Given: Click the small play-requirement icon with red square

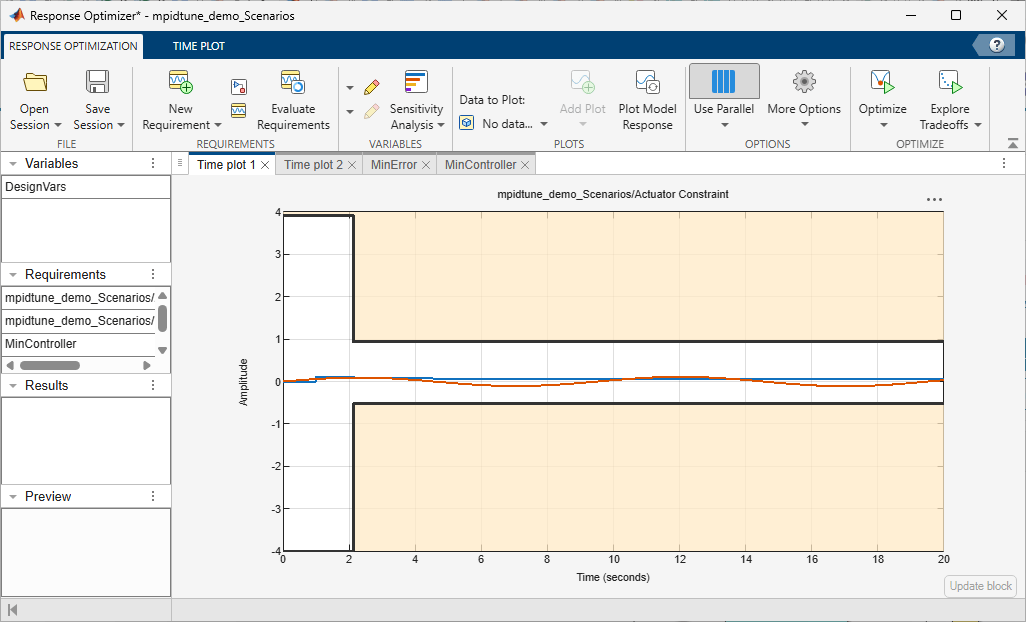Looking at the screenshot, I should [239, 87].
